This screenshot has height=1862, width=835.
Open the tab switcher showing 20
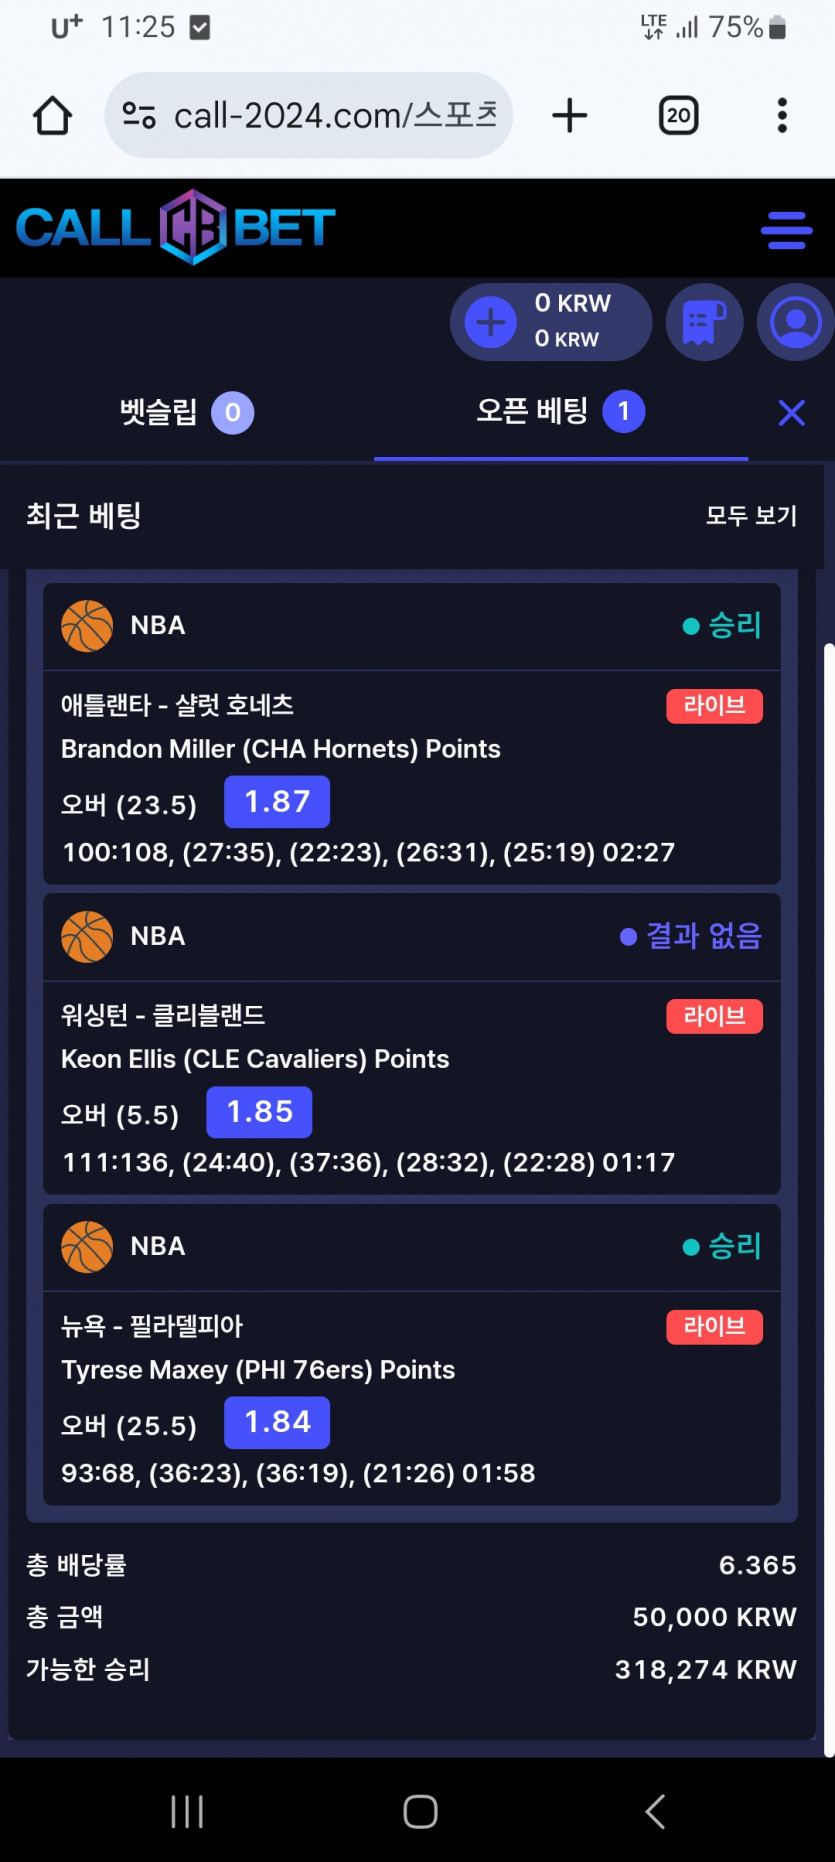(678, 116)
